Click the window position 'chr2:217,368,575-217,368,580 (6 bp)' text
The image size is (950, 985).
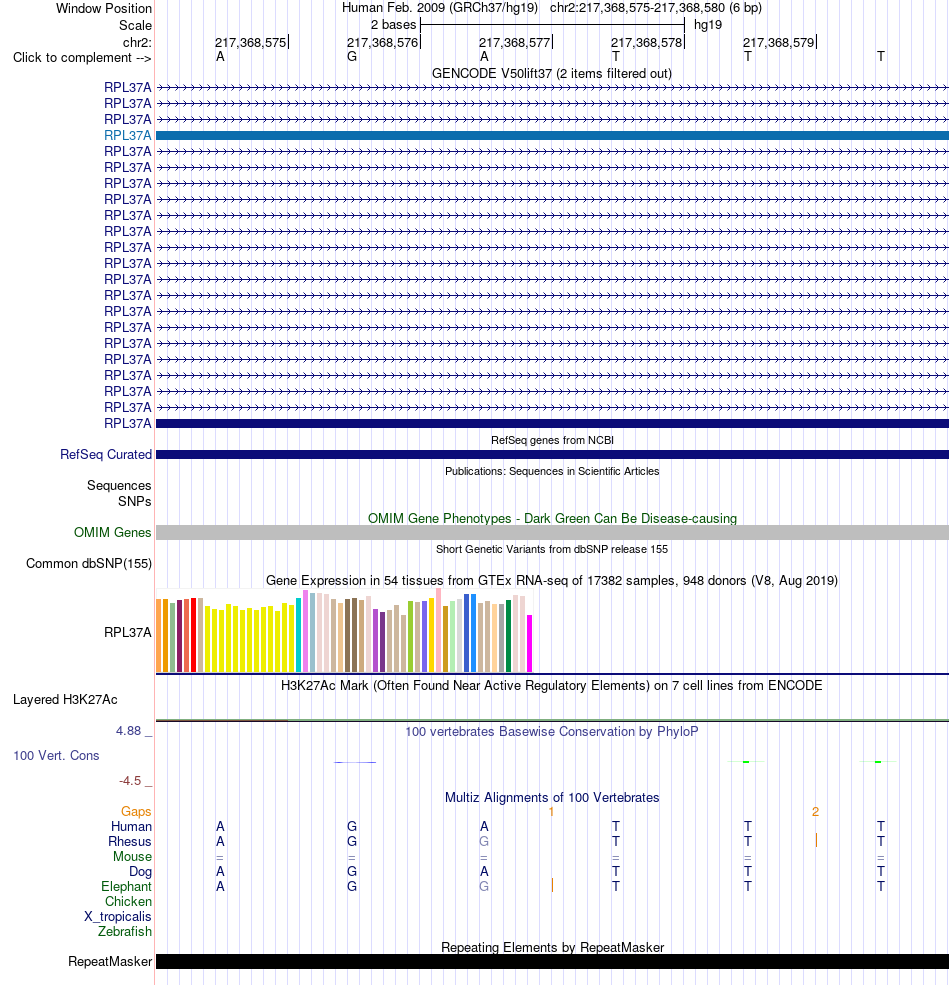[656, 8]
